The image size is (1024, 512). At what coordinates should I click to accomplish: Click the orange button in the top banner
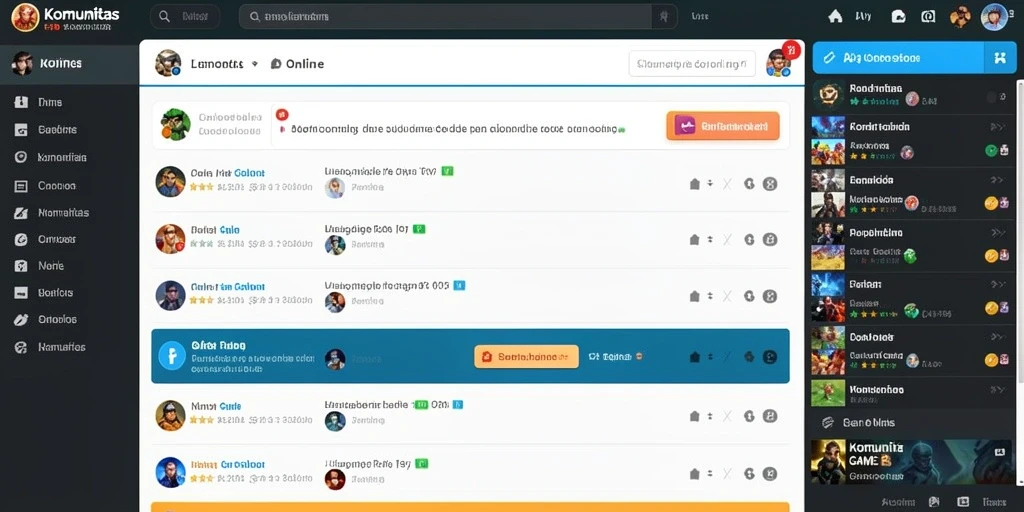click(723, 126)
